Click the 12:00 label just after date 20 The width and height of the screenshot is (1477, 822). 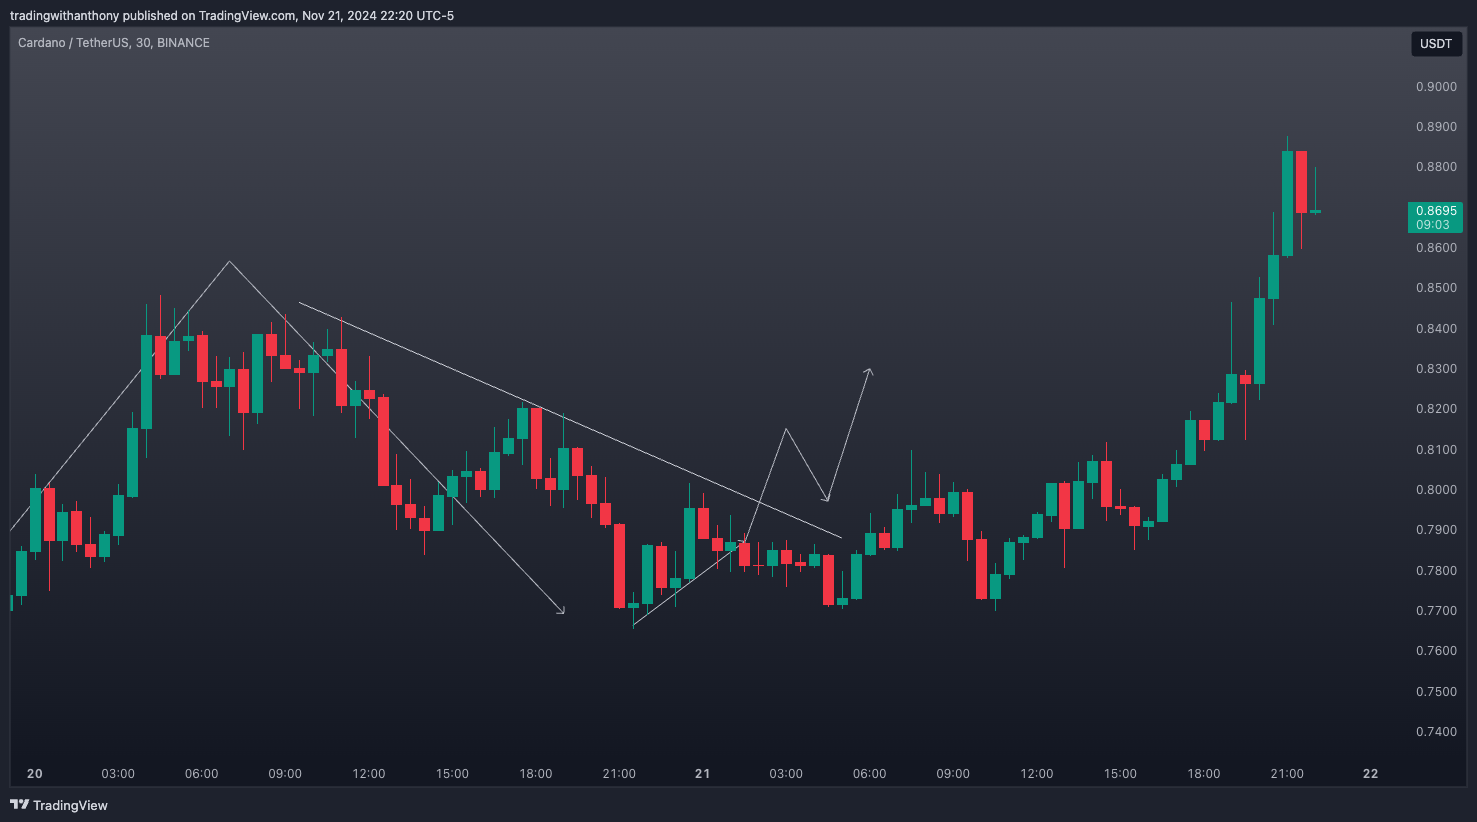click(x=369, y=774)
